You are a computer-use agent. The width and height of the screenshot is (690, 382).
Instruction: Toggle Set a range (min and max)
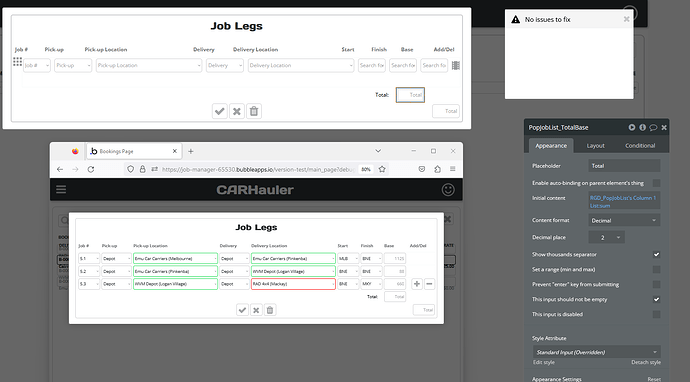click(x=656, y=269)
